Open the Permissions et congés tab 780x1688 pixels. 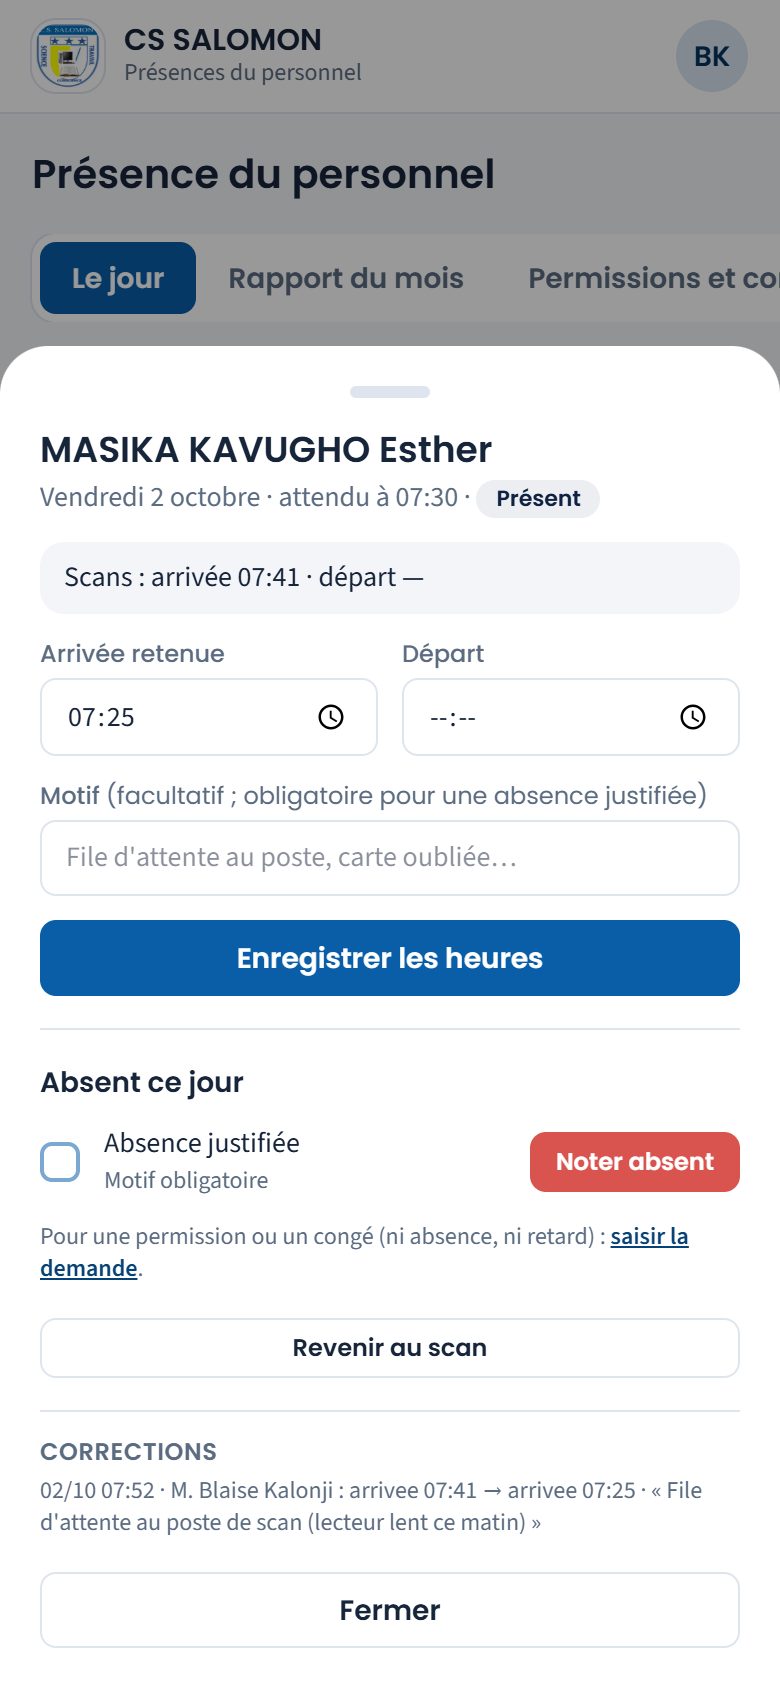[x=654, y=278]
